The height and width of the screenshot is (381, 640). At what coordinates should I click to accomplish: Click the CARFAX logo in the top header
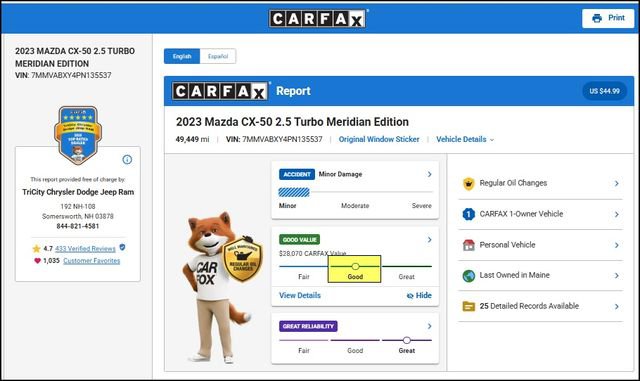coord(317,18)
